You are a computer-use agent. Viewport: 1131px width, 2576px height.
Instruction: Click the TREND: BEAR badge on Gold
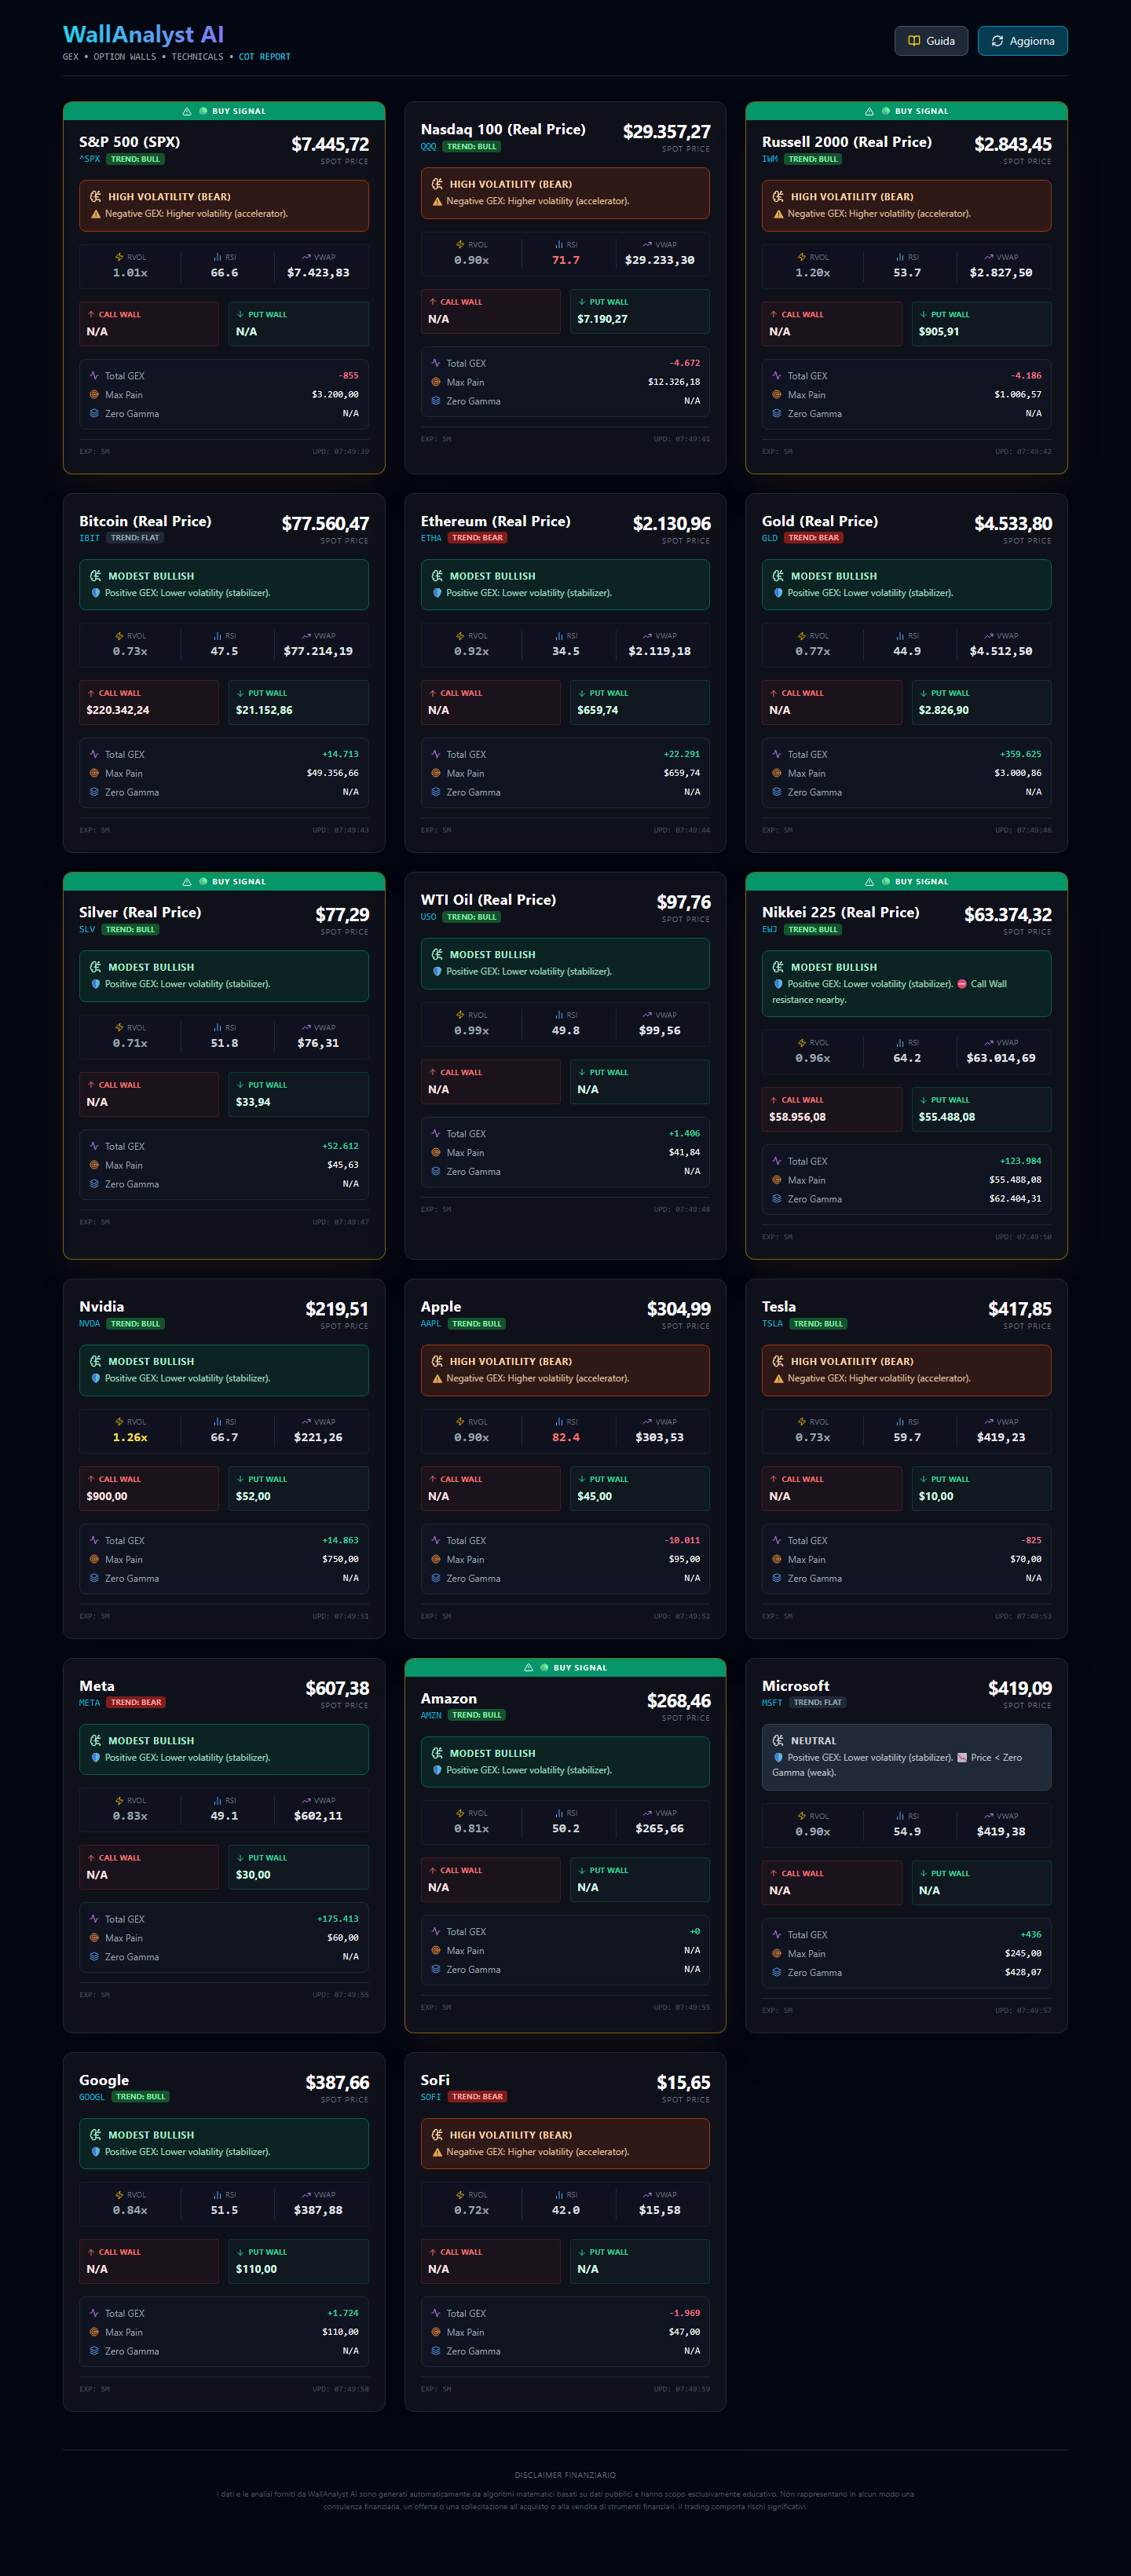tap(814, 538)
